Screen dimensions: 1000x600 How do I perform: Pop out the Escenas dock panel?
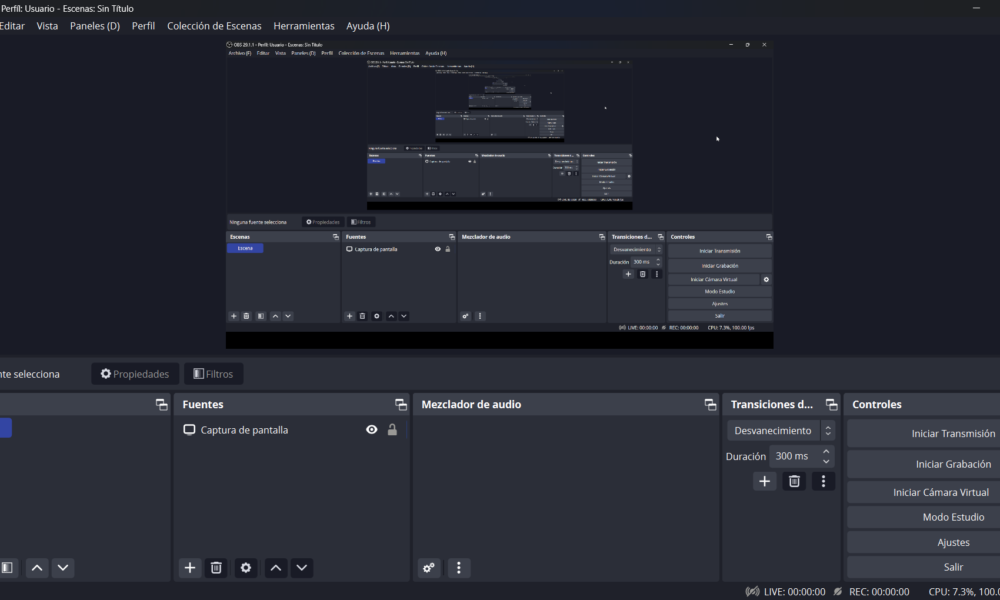161,404
